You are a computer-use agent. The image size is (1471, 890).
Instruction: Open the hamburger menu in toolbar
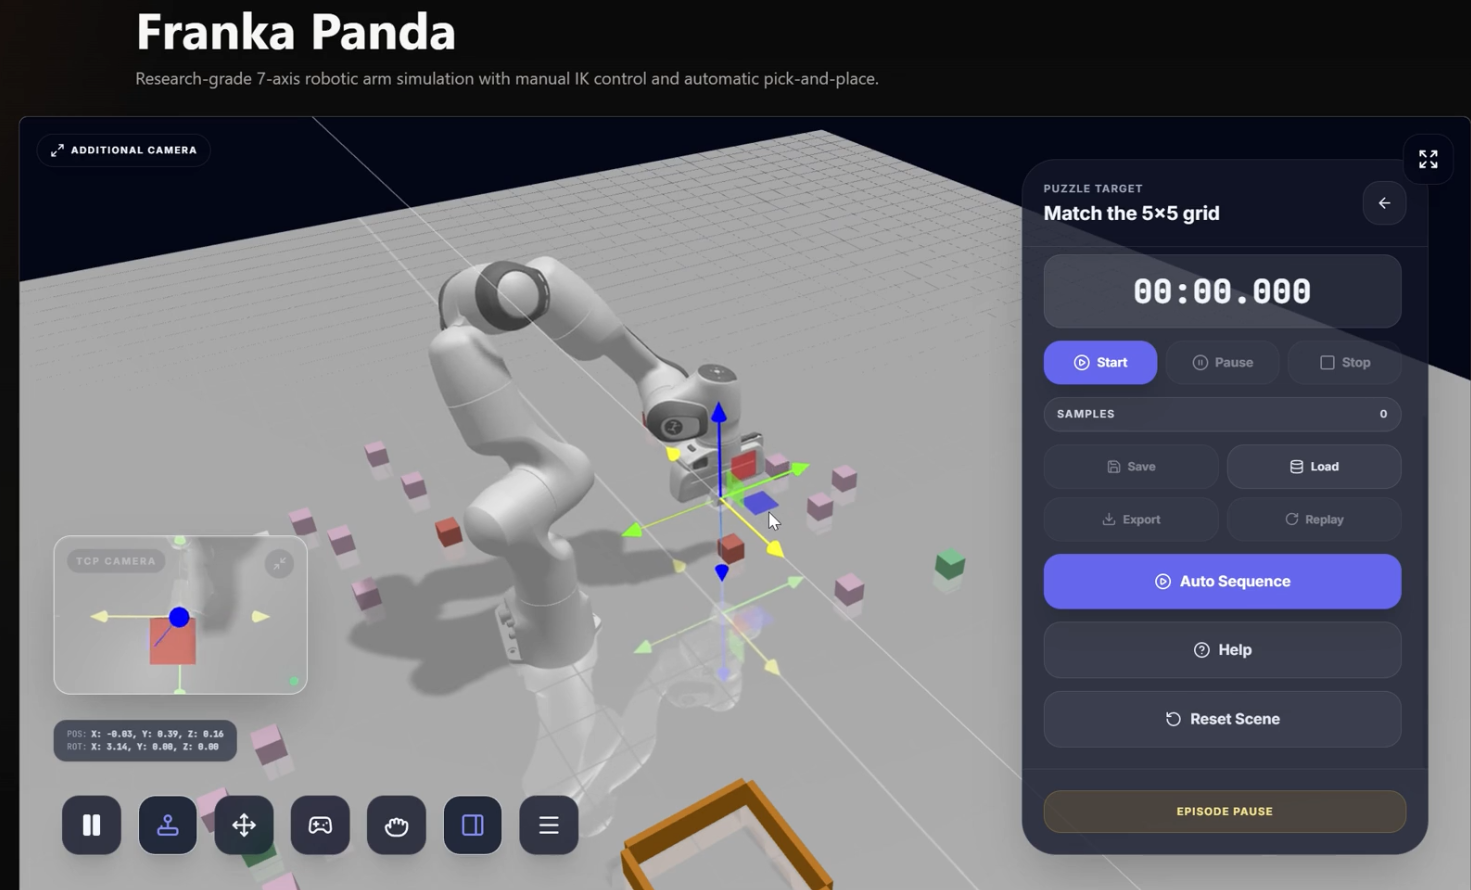[x=548, y=825]
